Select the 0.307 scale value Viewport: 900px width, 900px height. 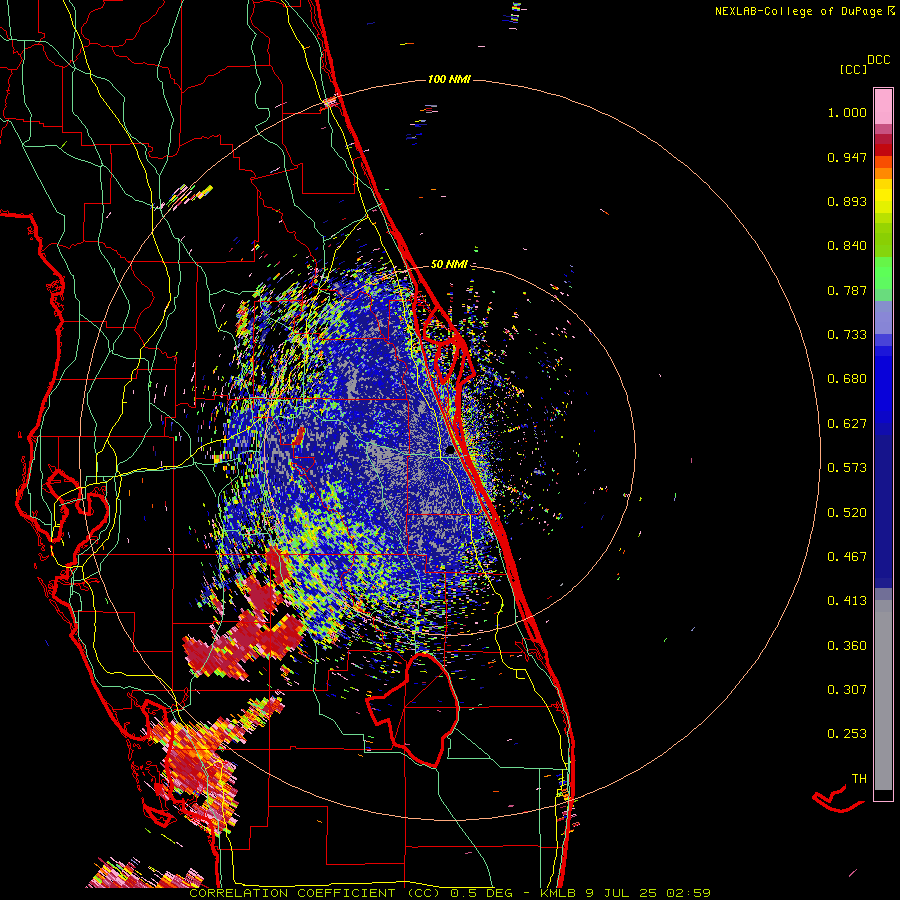coord(847,689)
